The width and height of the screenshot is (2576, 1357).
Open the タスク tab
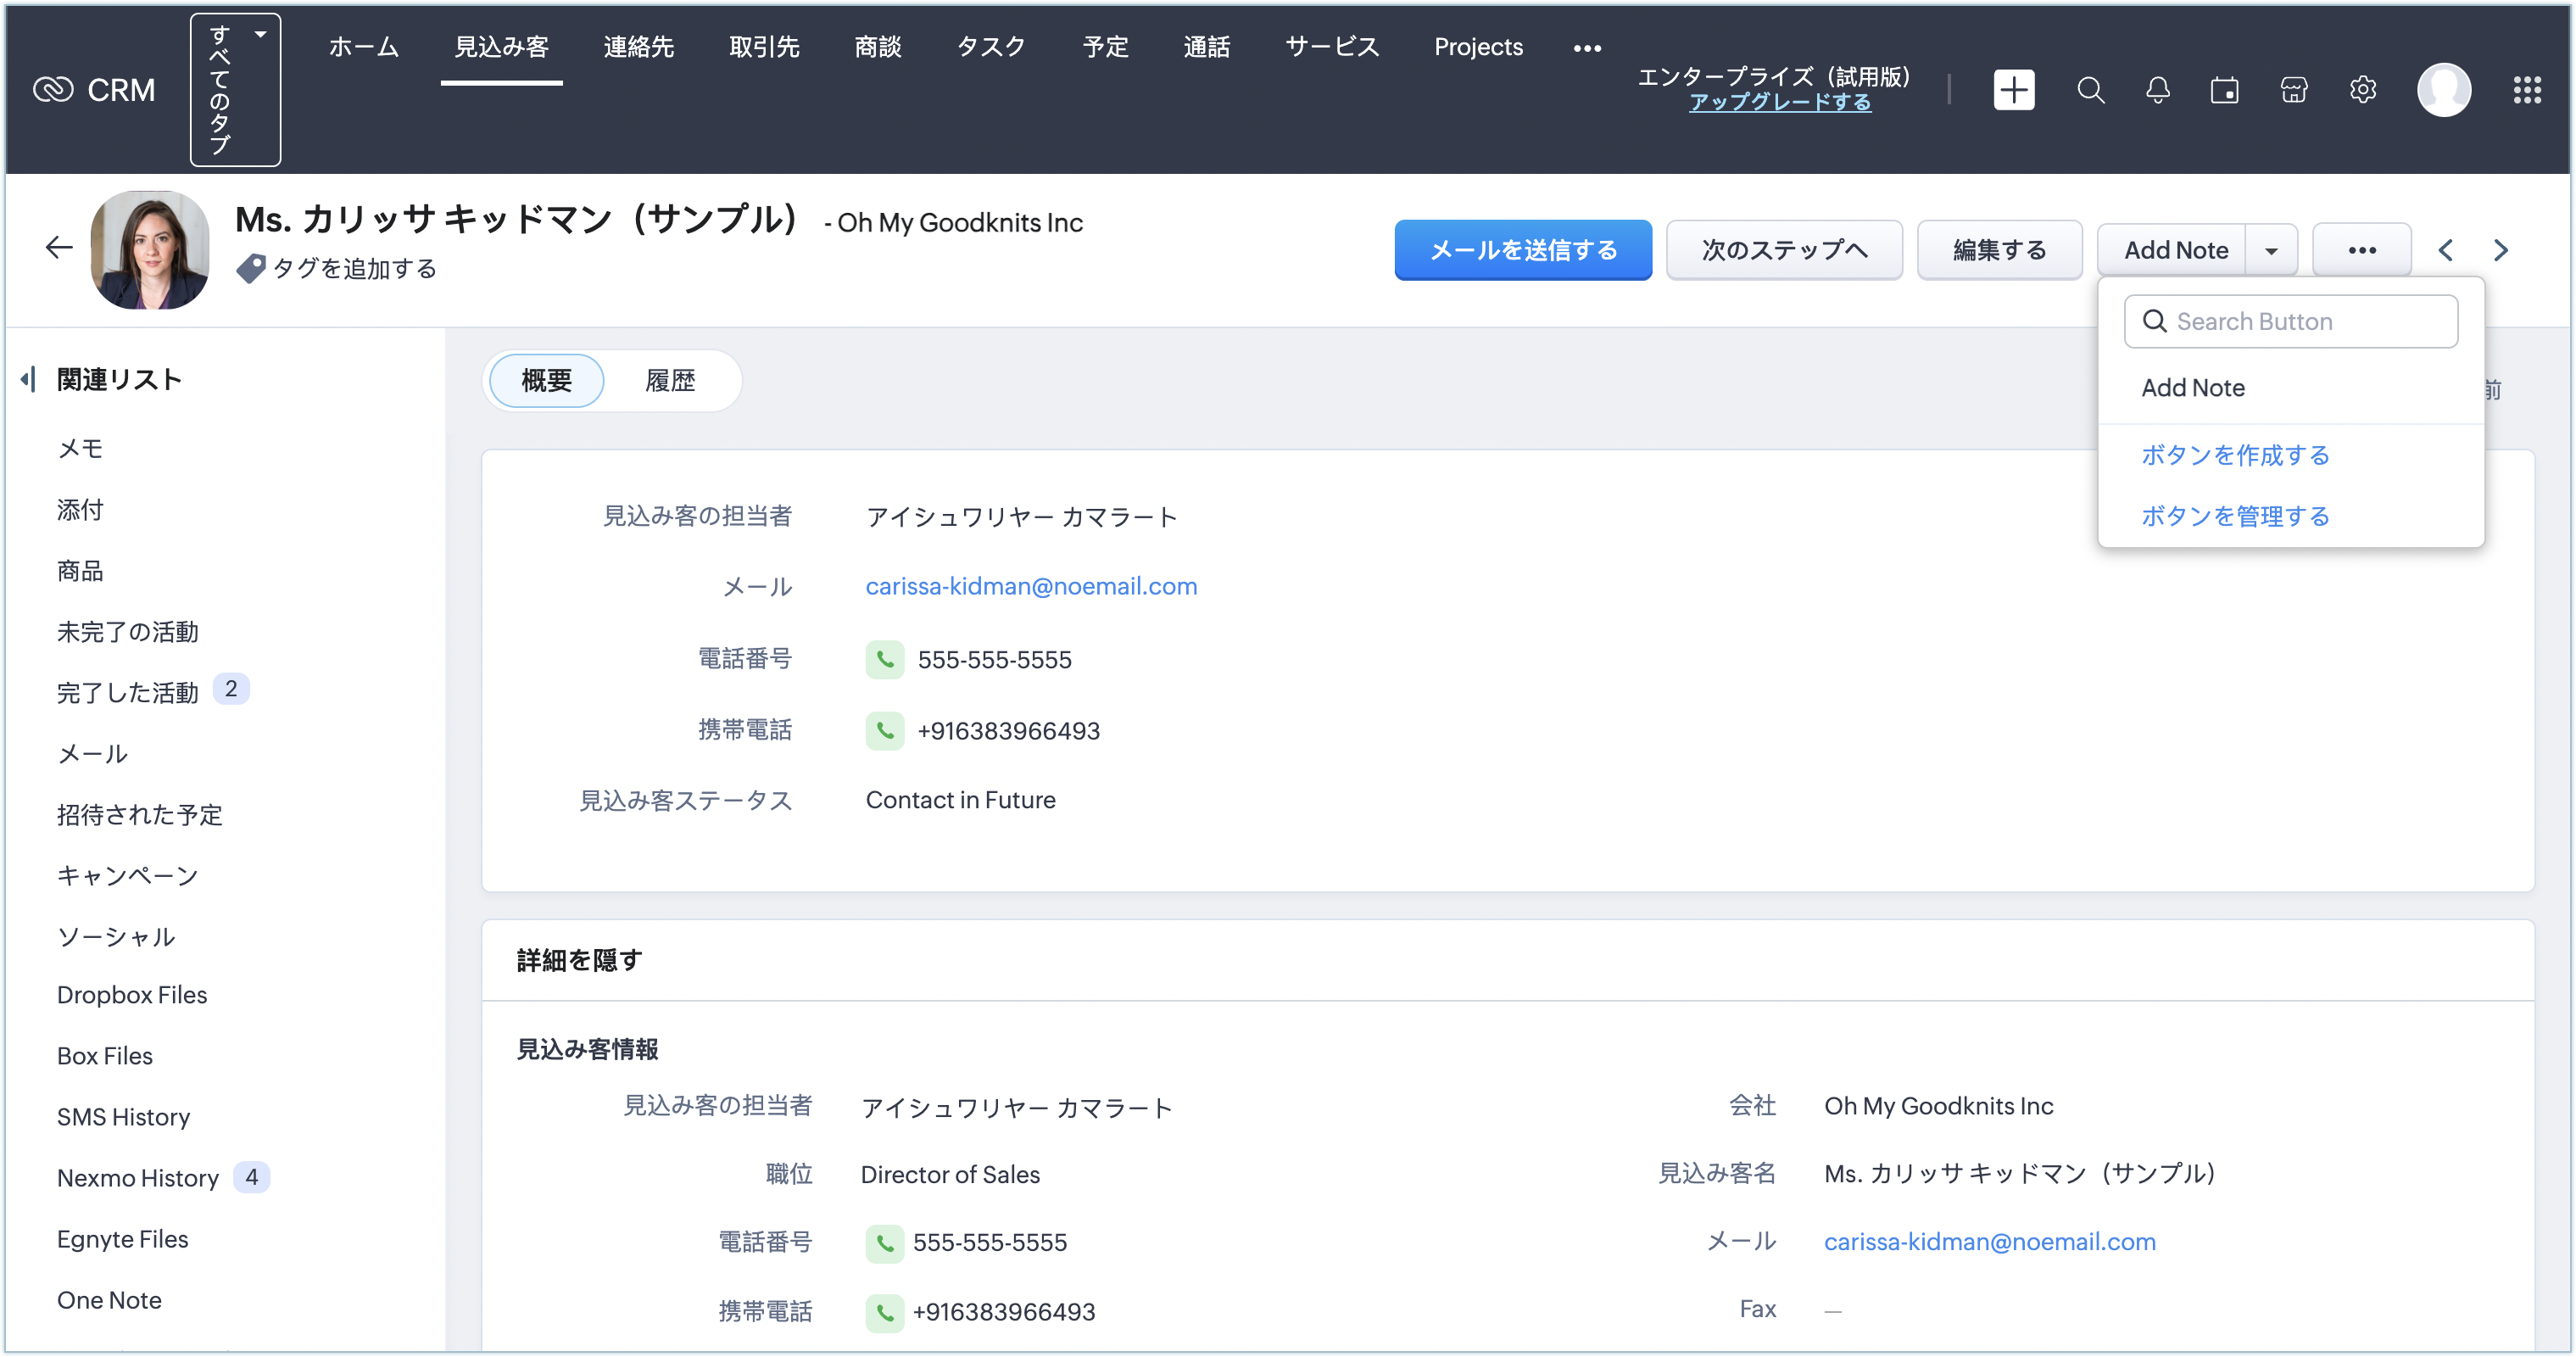[x=991, y=47]
